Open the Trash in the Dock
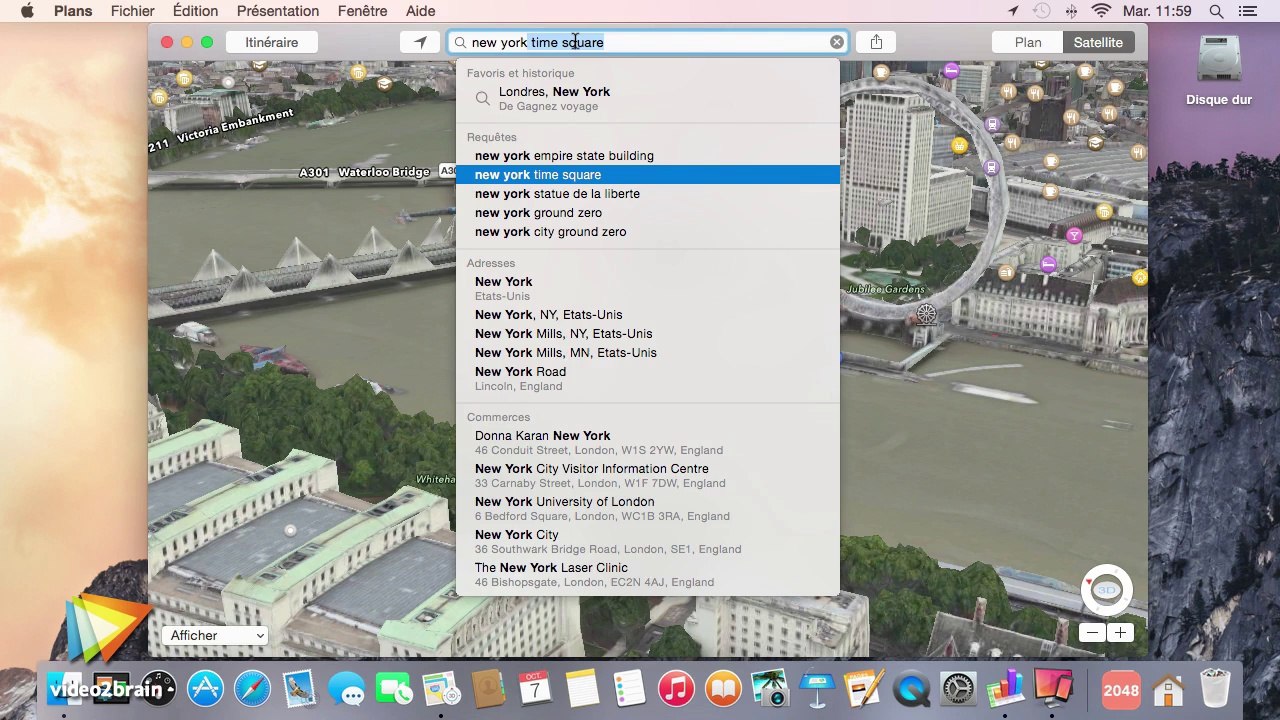Image resolution: width=1280 pixels, height=720 pixels. click(x=1215, y=689)
